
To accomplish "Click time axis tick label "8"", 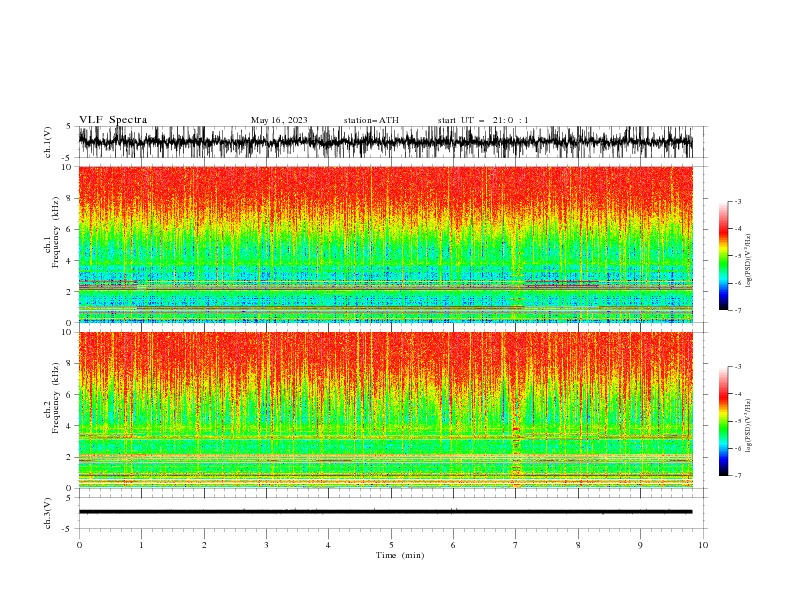I will click(578, 545).
